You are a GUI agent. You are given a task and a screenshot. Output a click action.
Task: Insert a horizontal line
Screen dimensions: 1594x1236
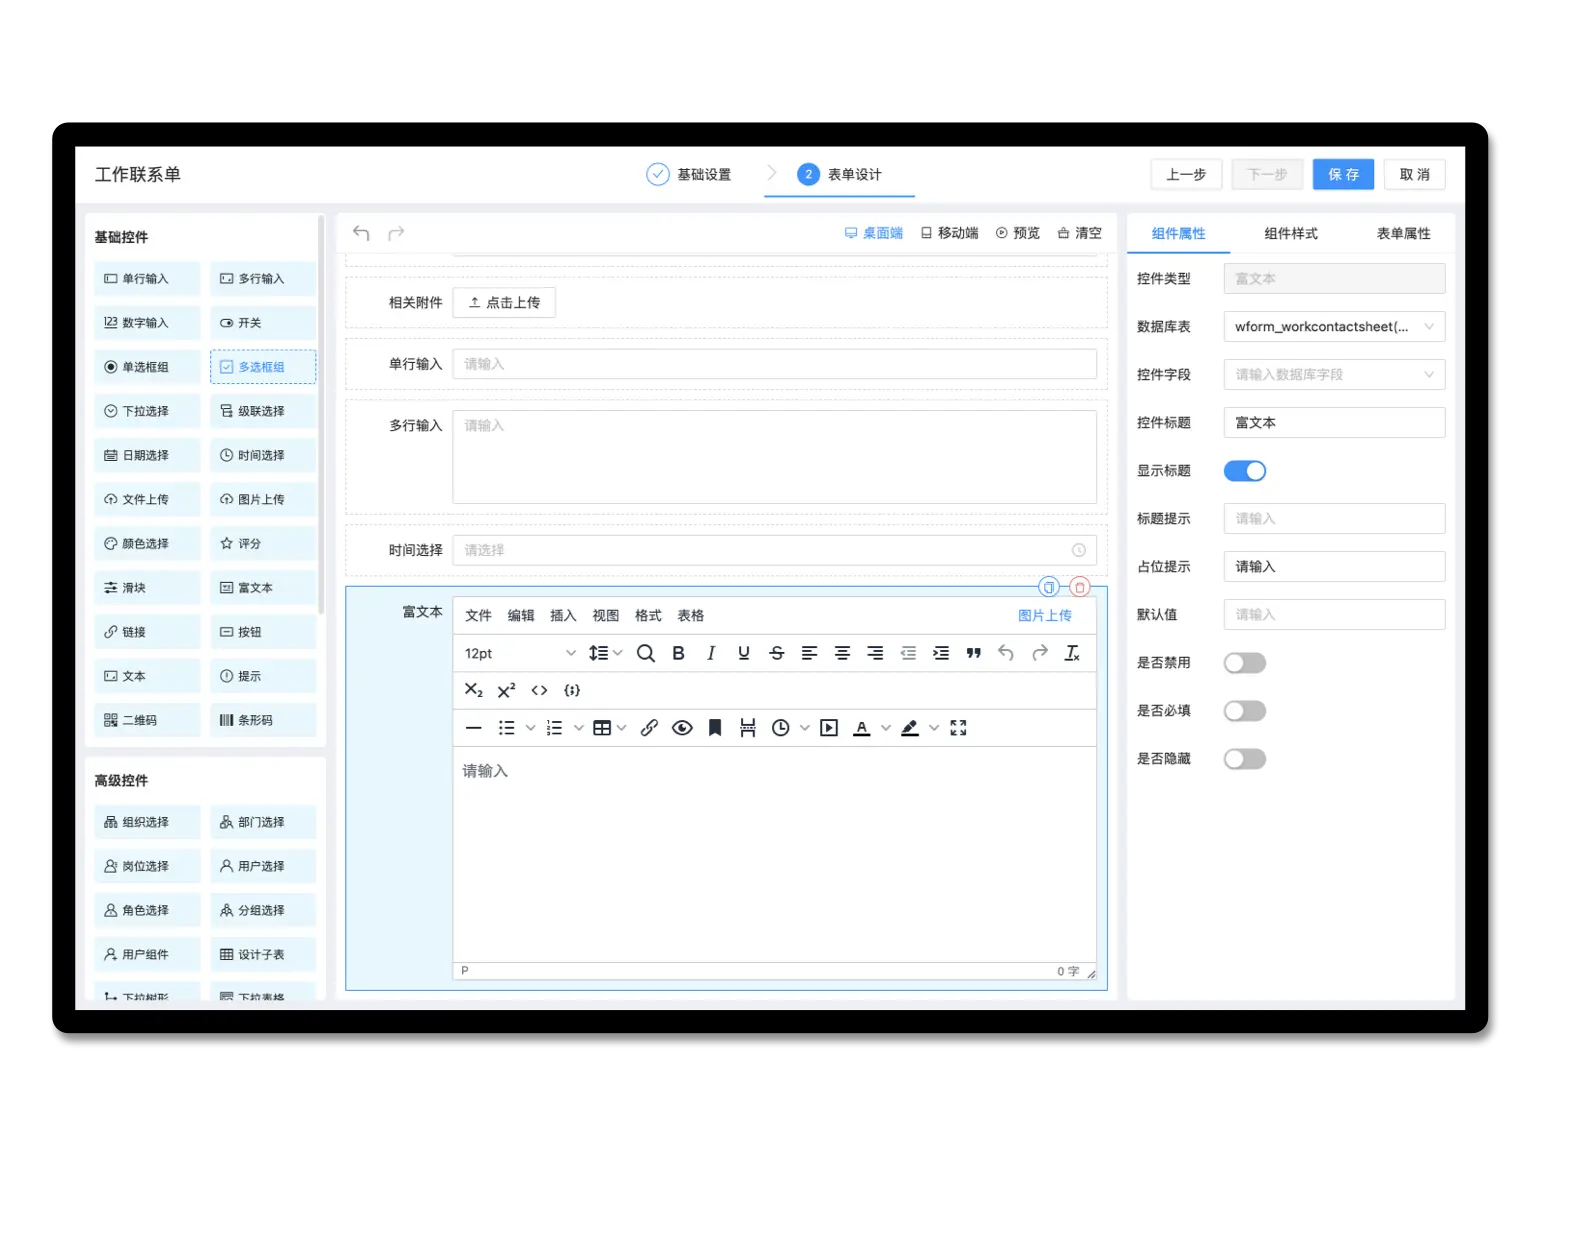[474, 728]
